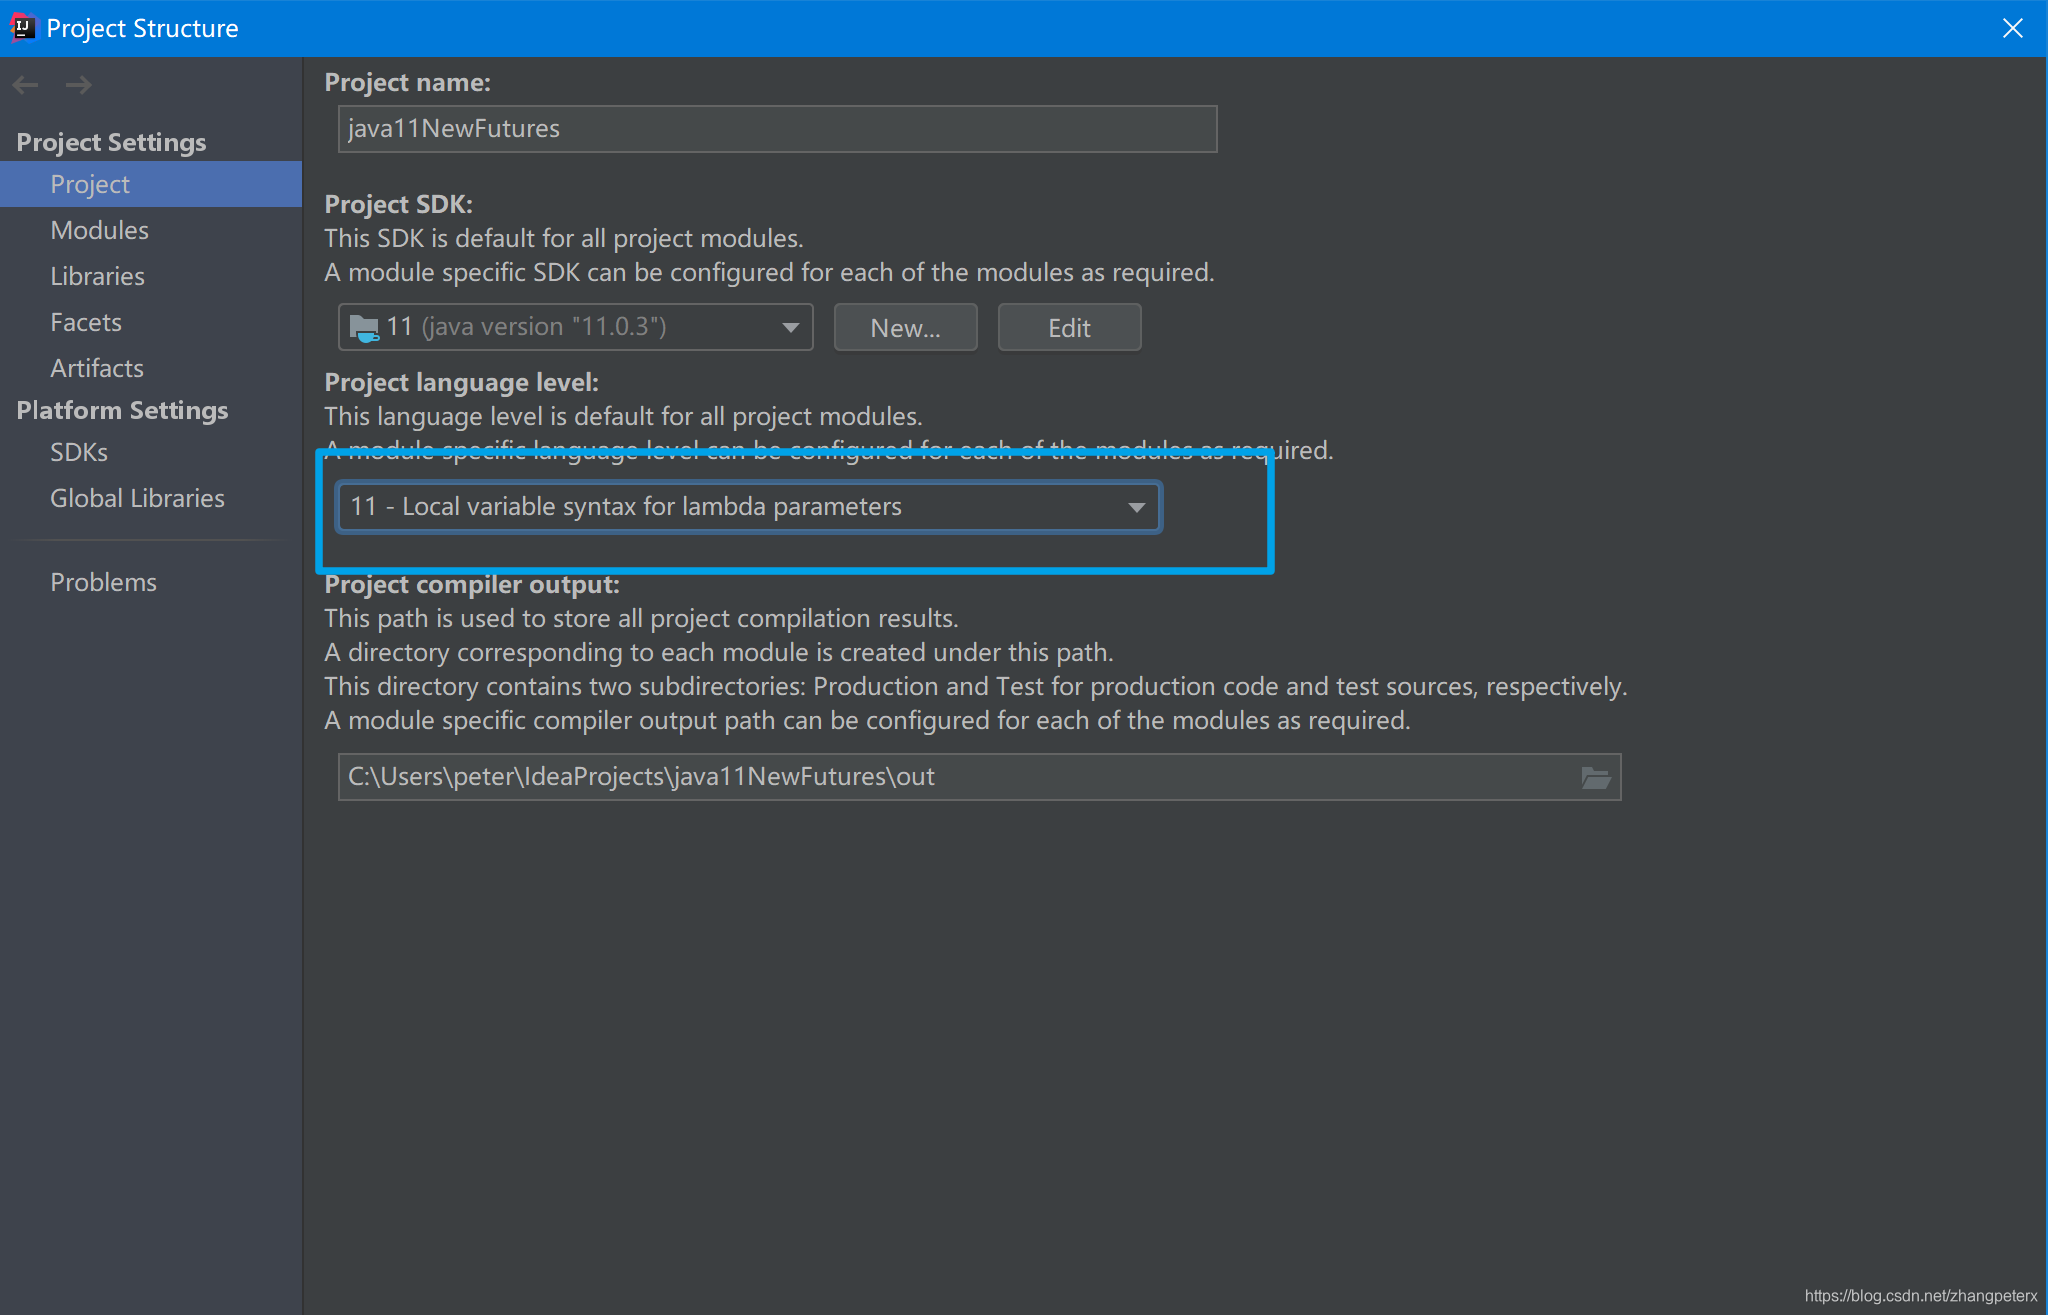Click the forward navigation arrow
This screenshot has width=2048, height=1315.
pos(78,85)
